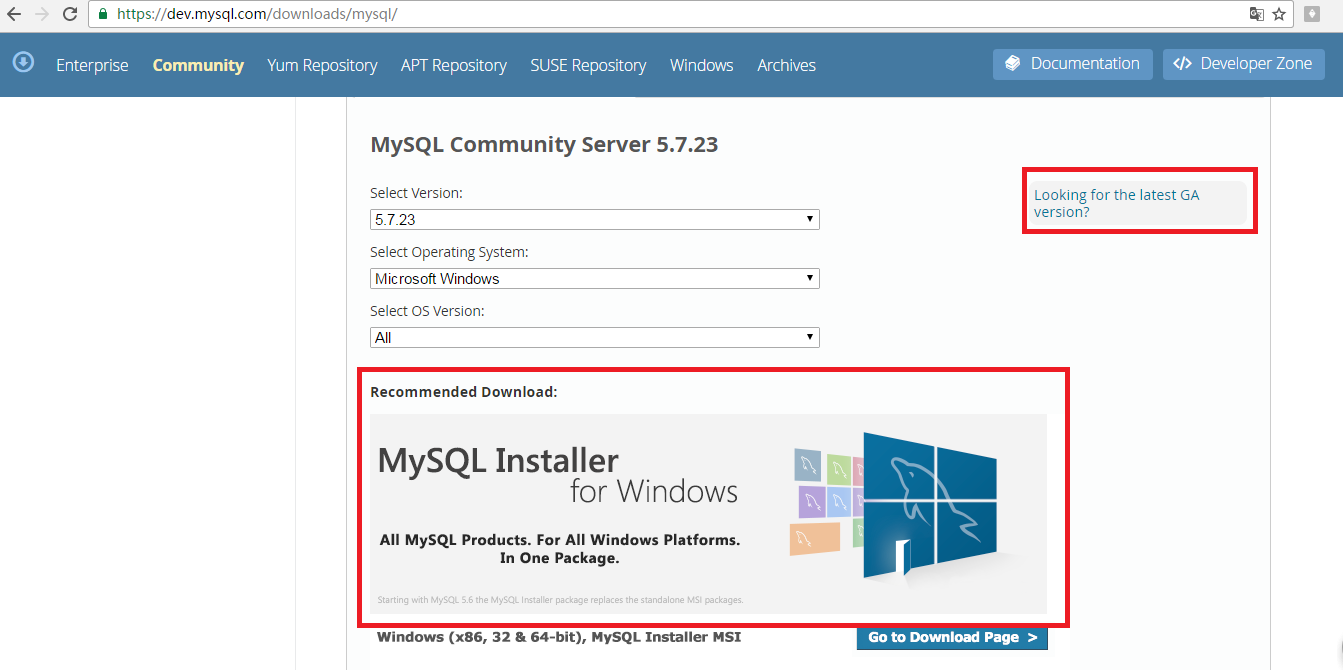1343x670 pixels.
Task: Click the browser back arrow
Action: [x=14, y=15]
